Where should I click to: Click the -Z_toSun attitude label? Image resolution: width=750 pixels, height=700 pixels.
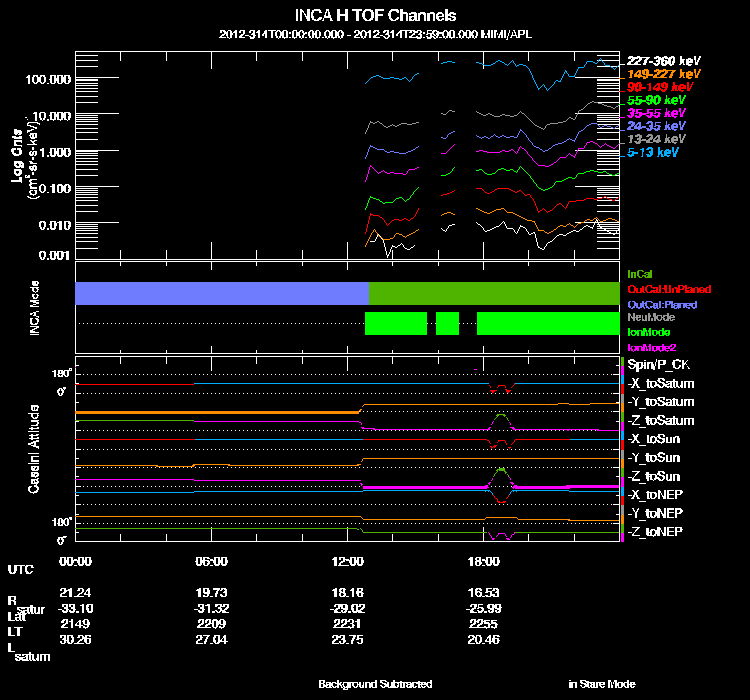point(653,477)
